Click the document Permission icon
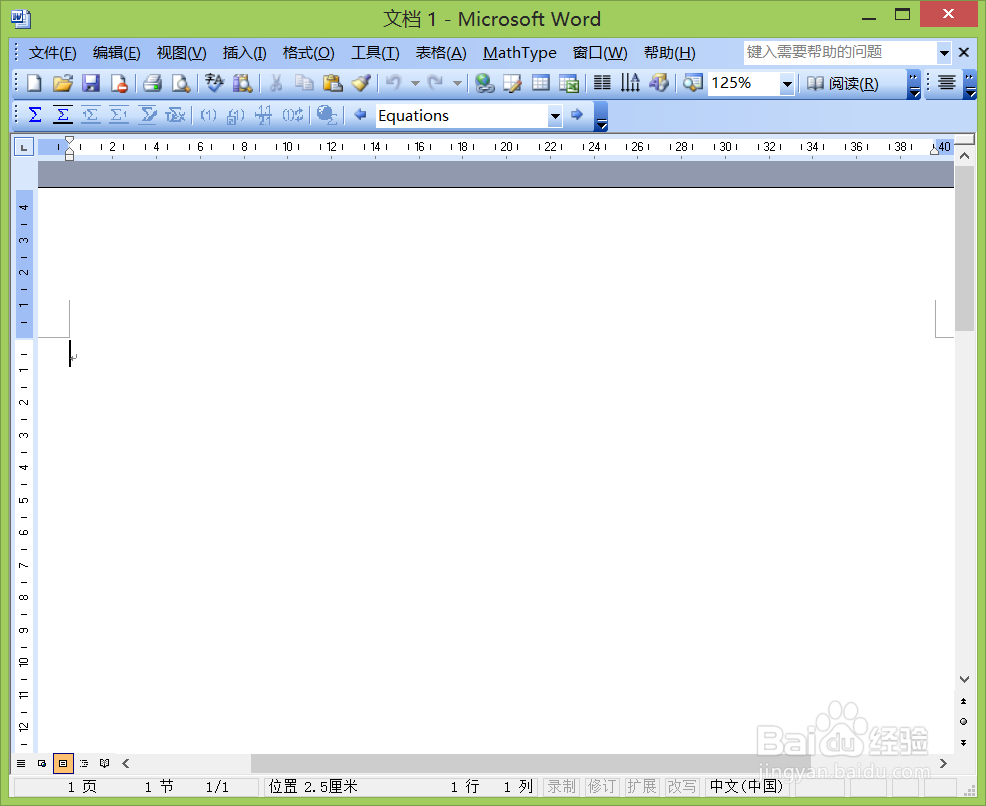Viewport: 986px width, 806px height. click(119, 83)
